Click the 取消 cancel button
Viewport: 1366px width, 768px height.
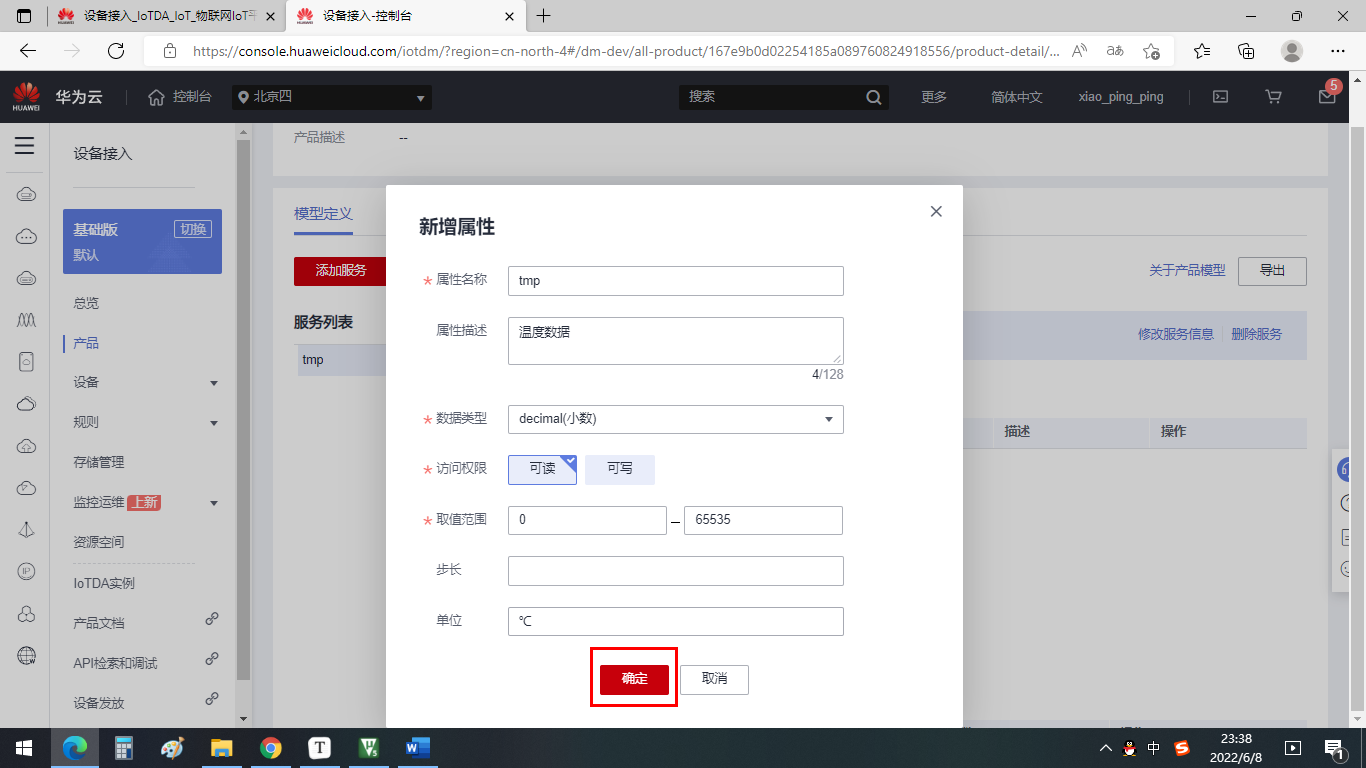[x=714, y=679]
